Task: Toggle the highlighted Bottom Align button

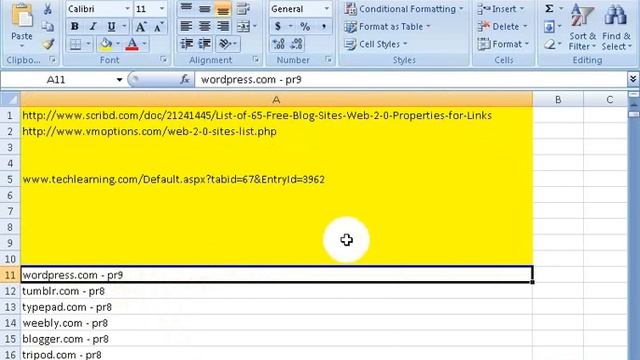Action: point(223,9)
